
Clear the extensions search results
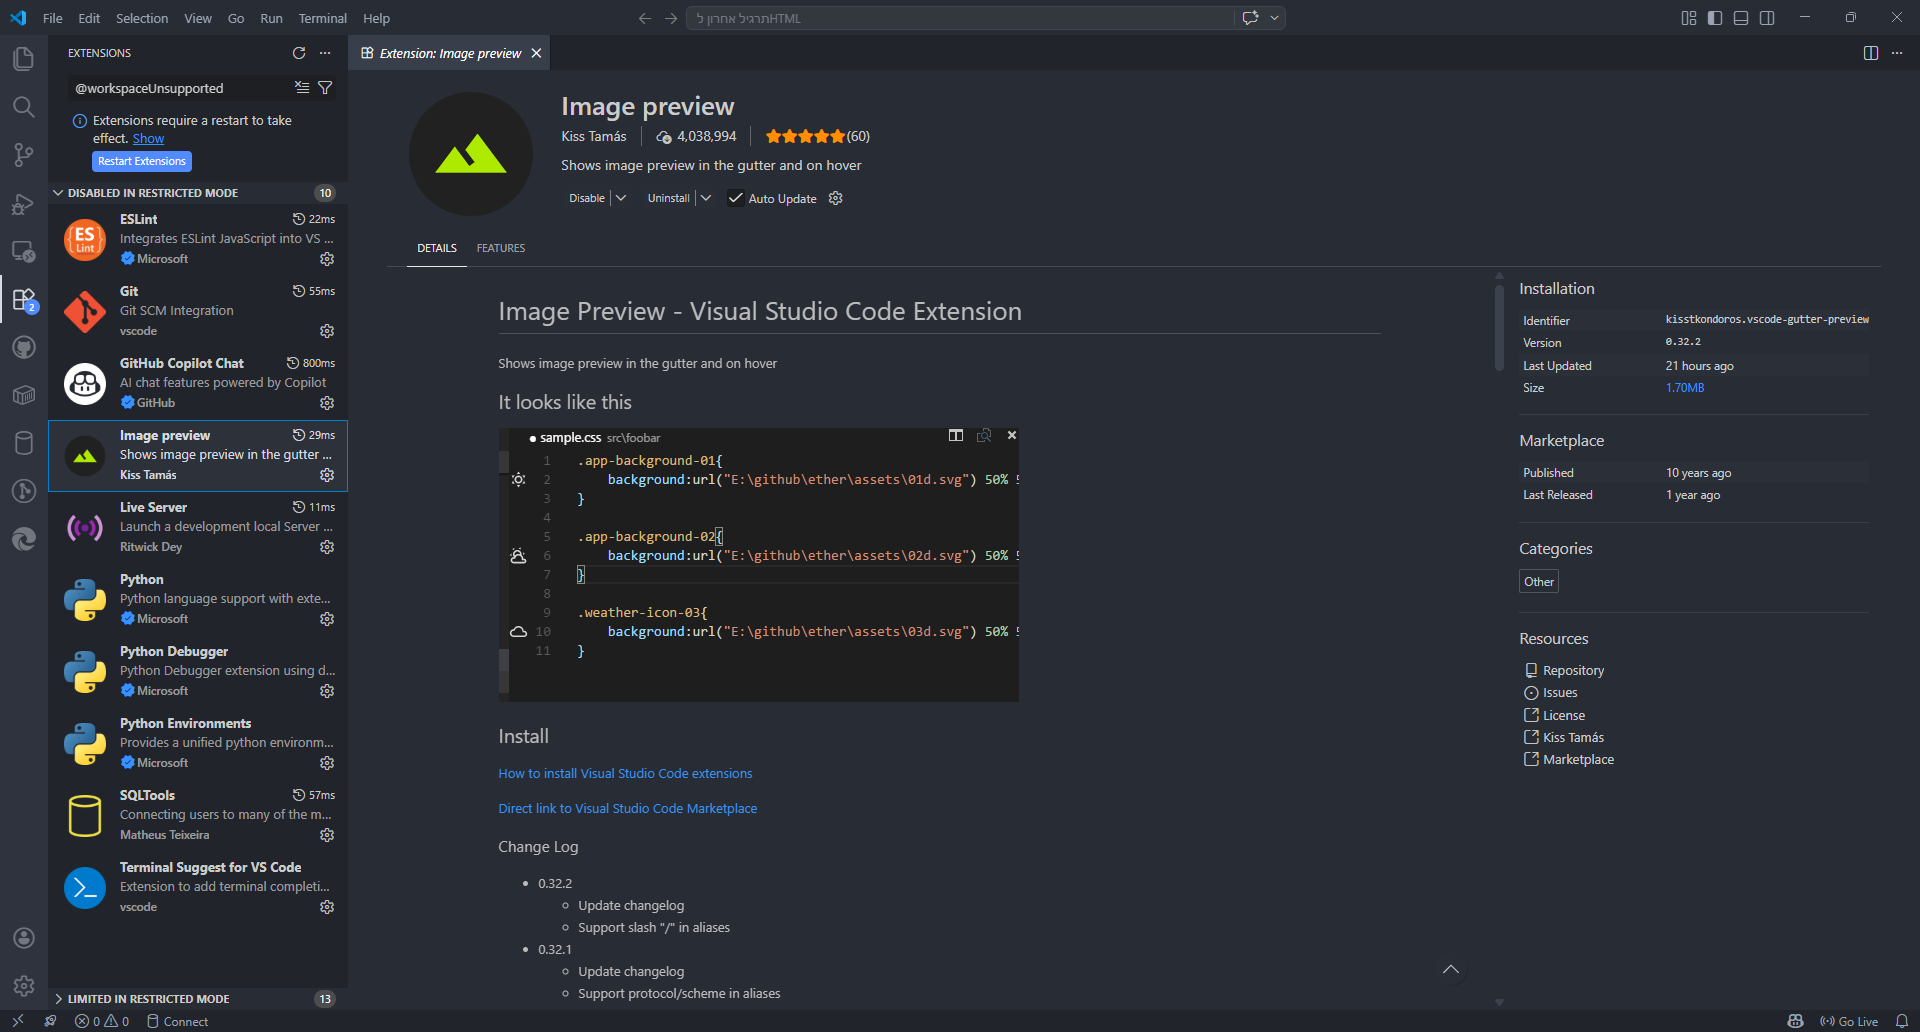pyautogui.click(x=302, y=88)
